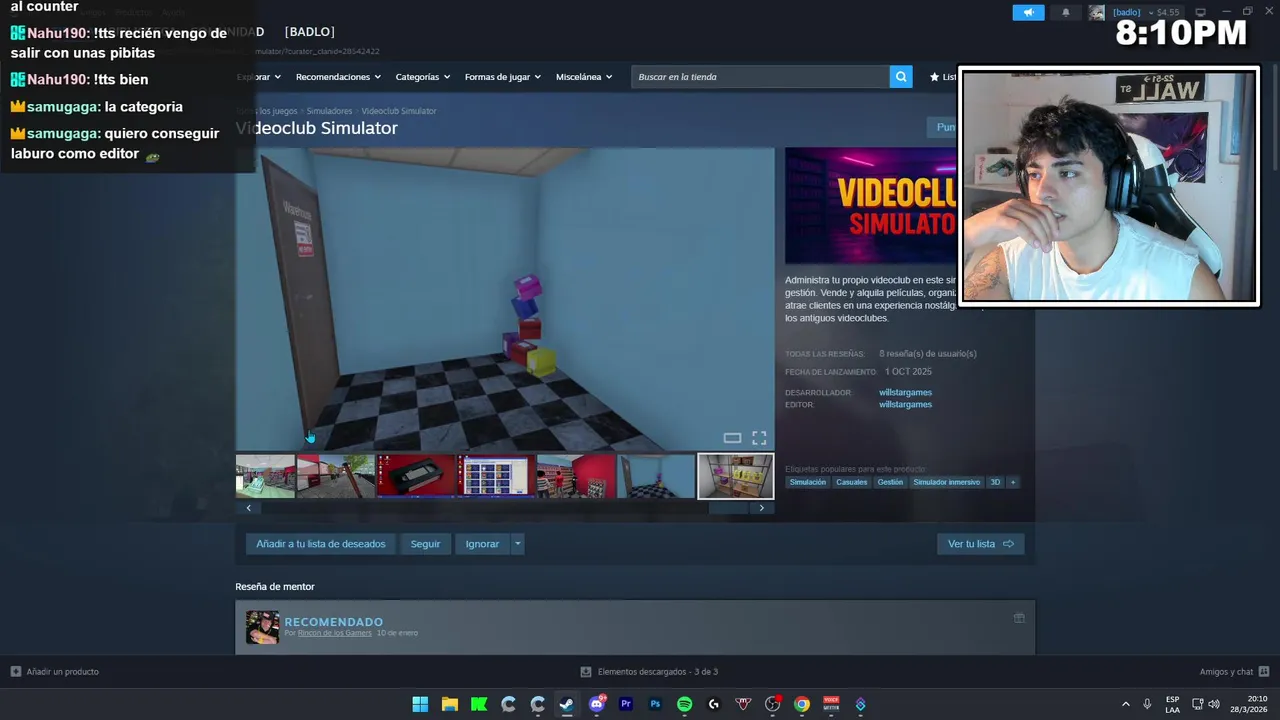The image size is (1280, 720).
Task: Select the 3D tag
Action: (995, 482)
